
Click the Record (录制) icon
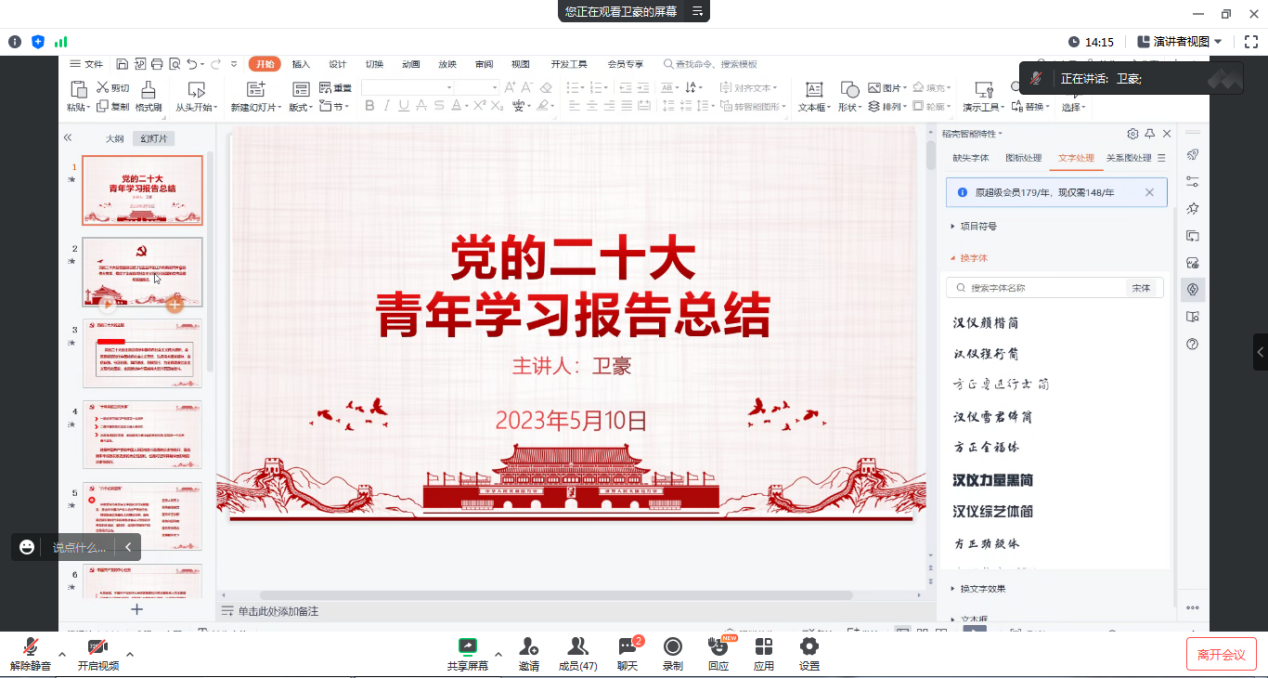point(673,647)
